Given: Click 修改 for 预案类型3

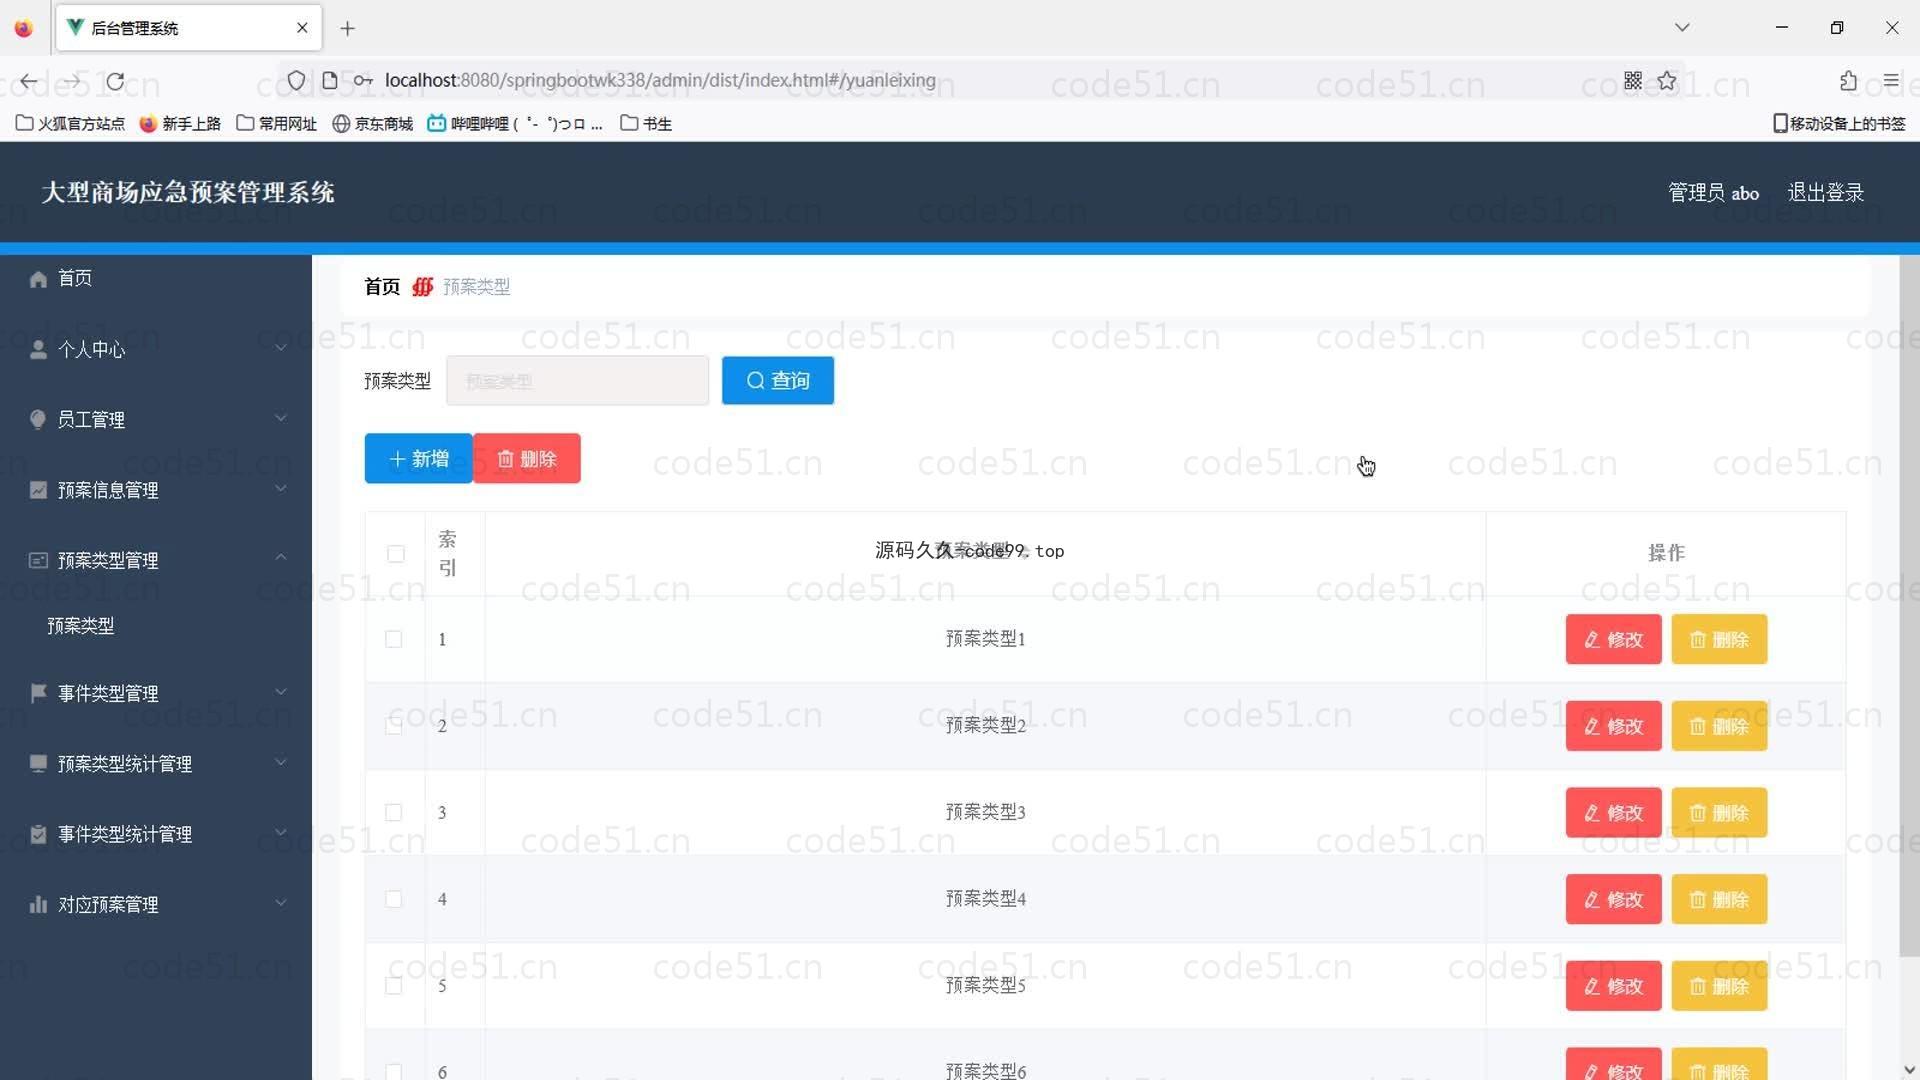Looking at the screenshot, I should [x=1613, y=813].
